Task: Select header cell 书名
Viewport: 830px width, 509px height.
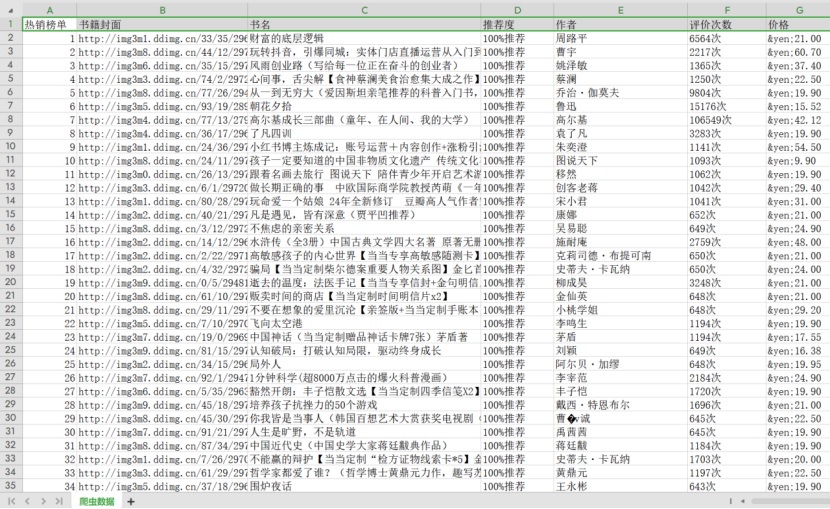Action: [x=364, y=24]
